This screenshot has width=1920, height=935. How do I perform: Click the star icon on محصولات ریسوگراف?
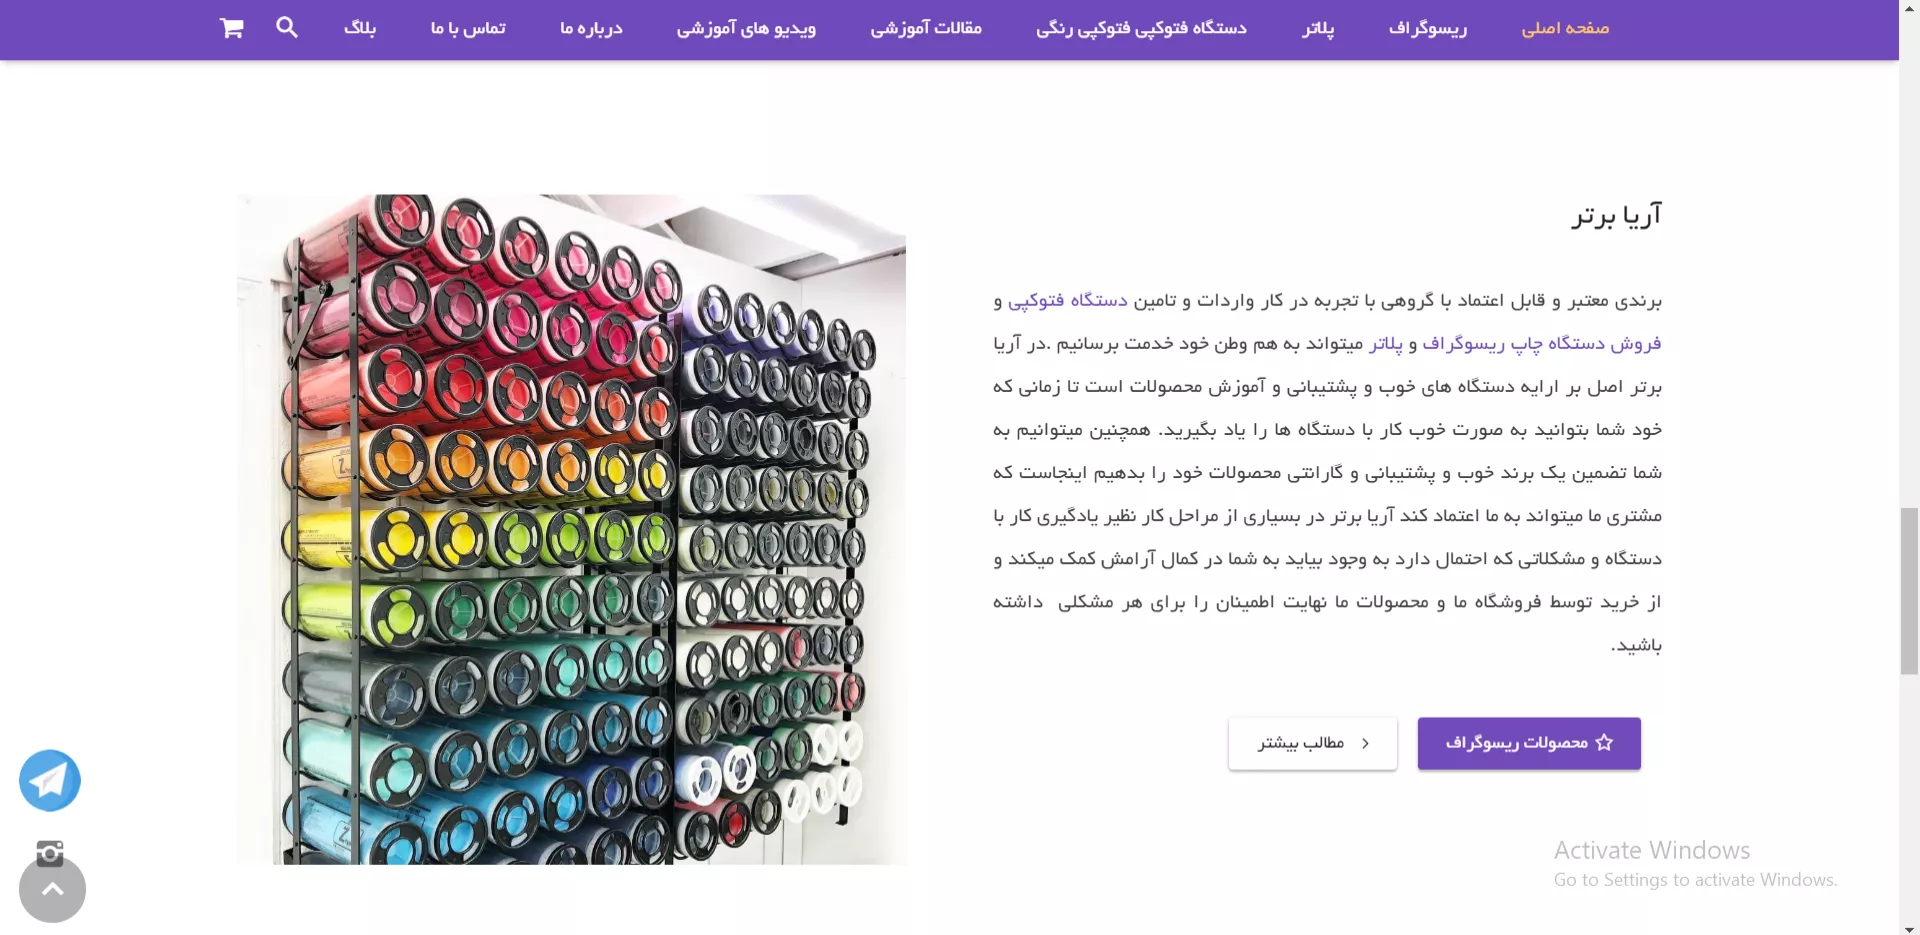(x=1604, y=743)
